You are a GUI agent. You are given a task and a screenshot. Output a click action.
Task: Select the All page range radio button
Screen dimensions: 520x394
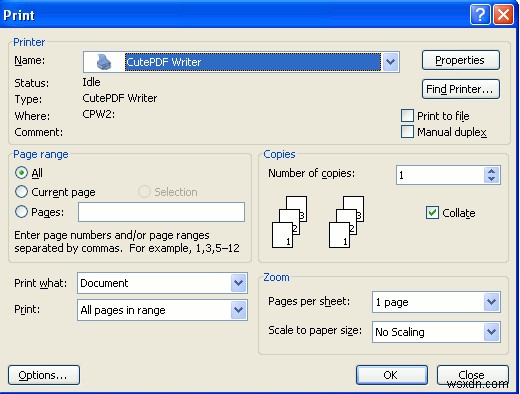pos(21,173)
